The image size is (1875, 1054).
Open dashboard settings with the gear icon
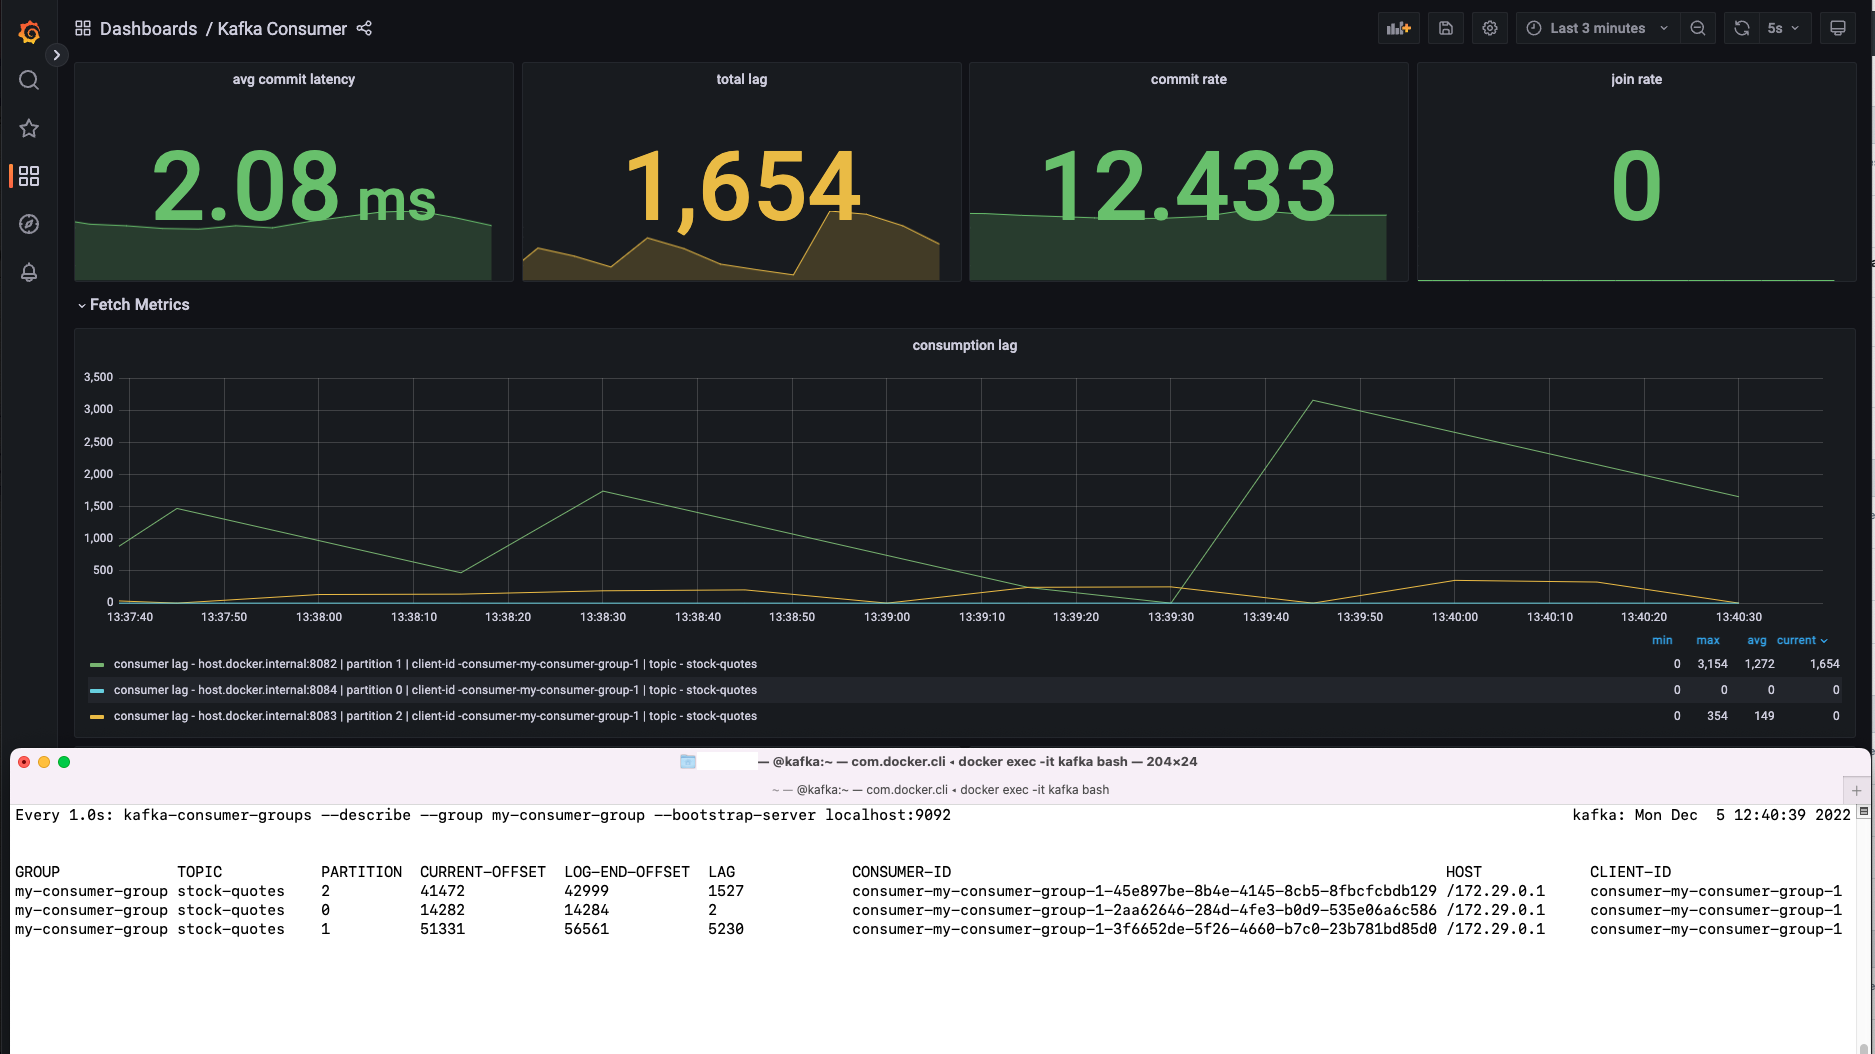[x=1489, y=28]
